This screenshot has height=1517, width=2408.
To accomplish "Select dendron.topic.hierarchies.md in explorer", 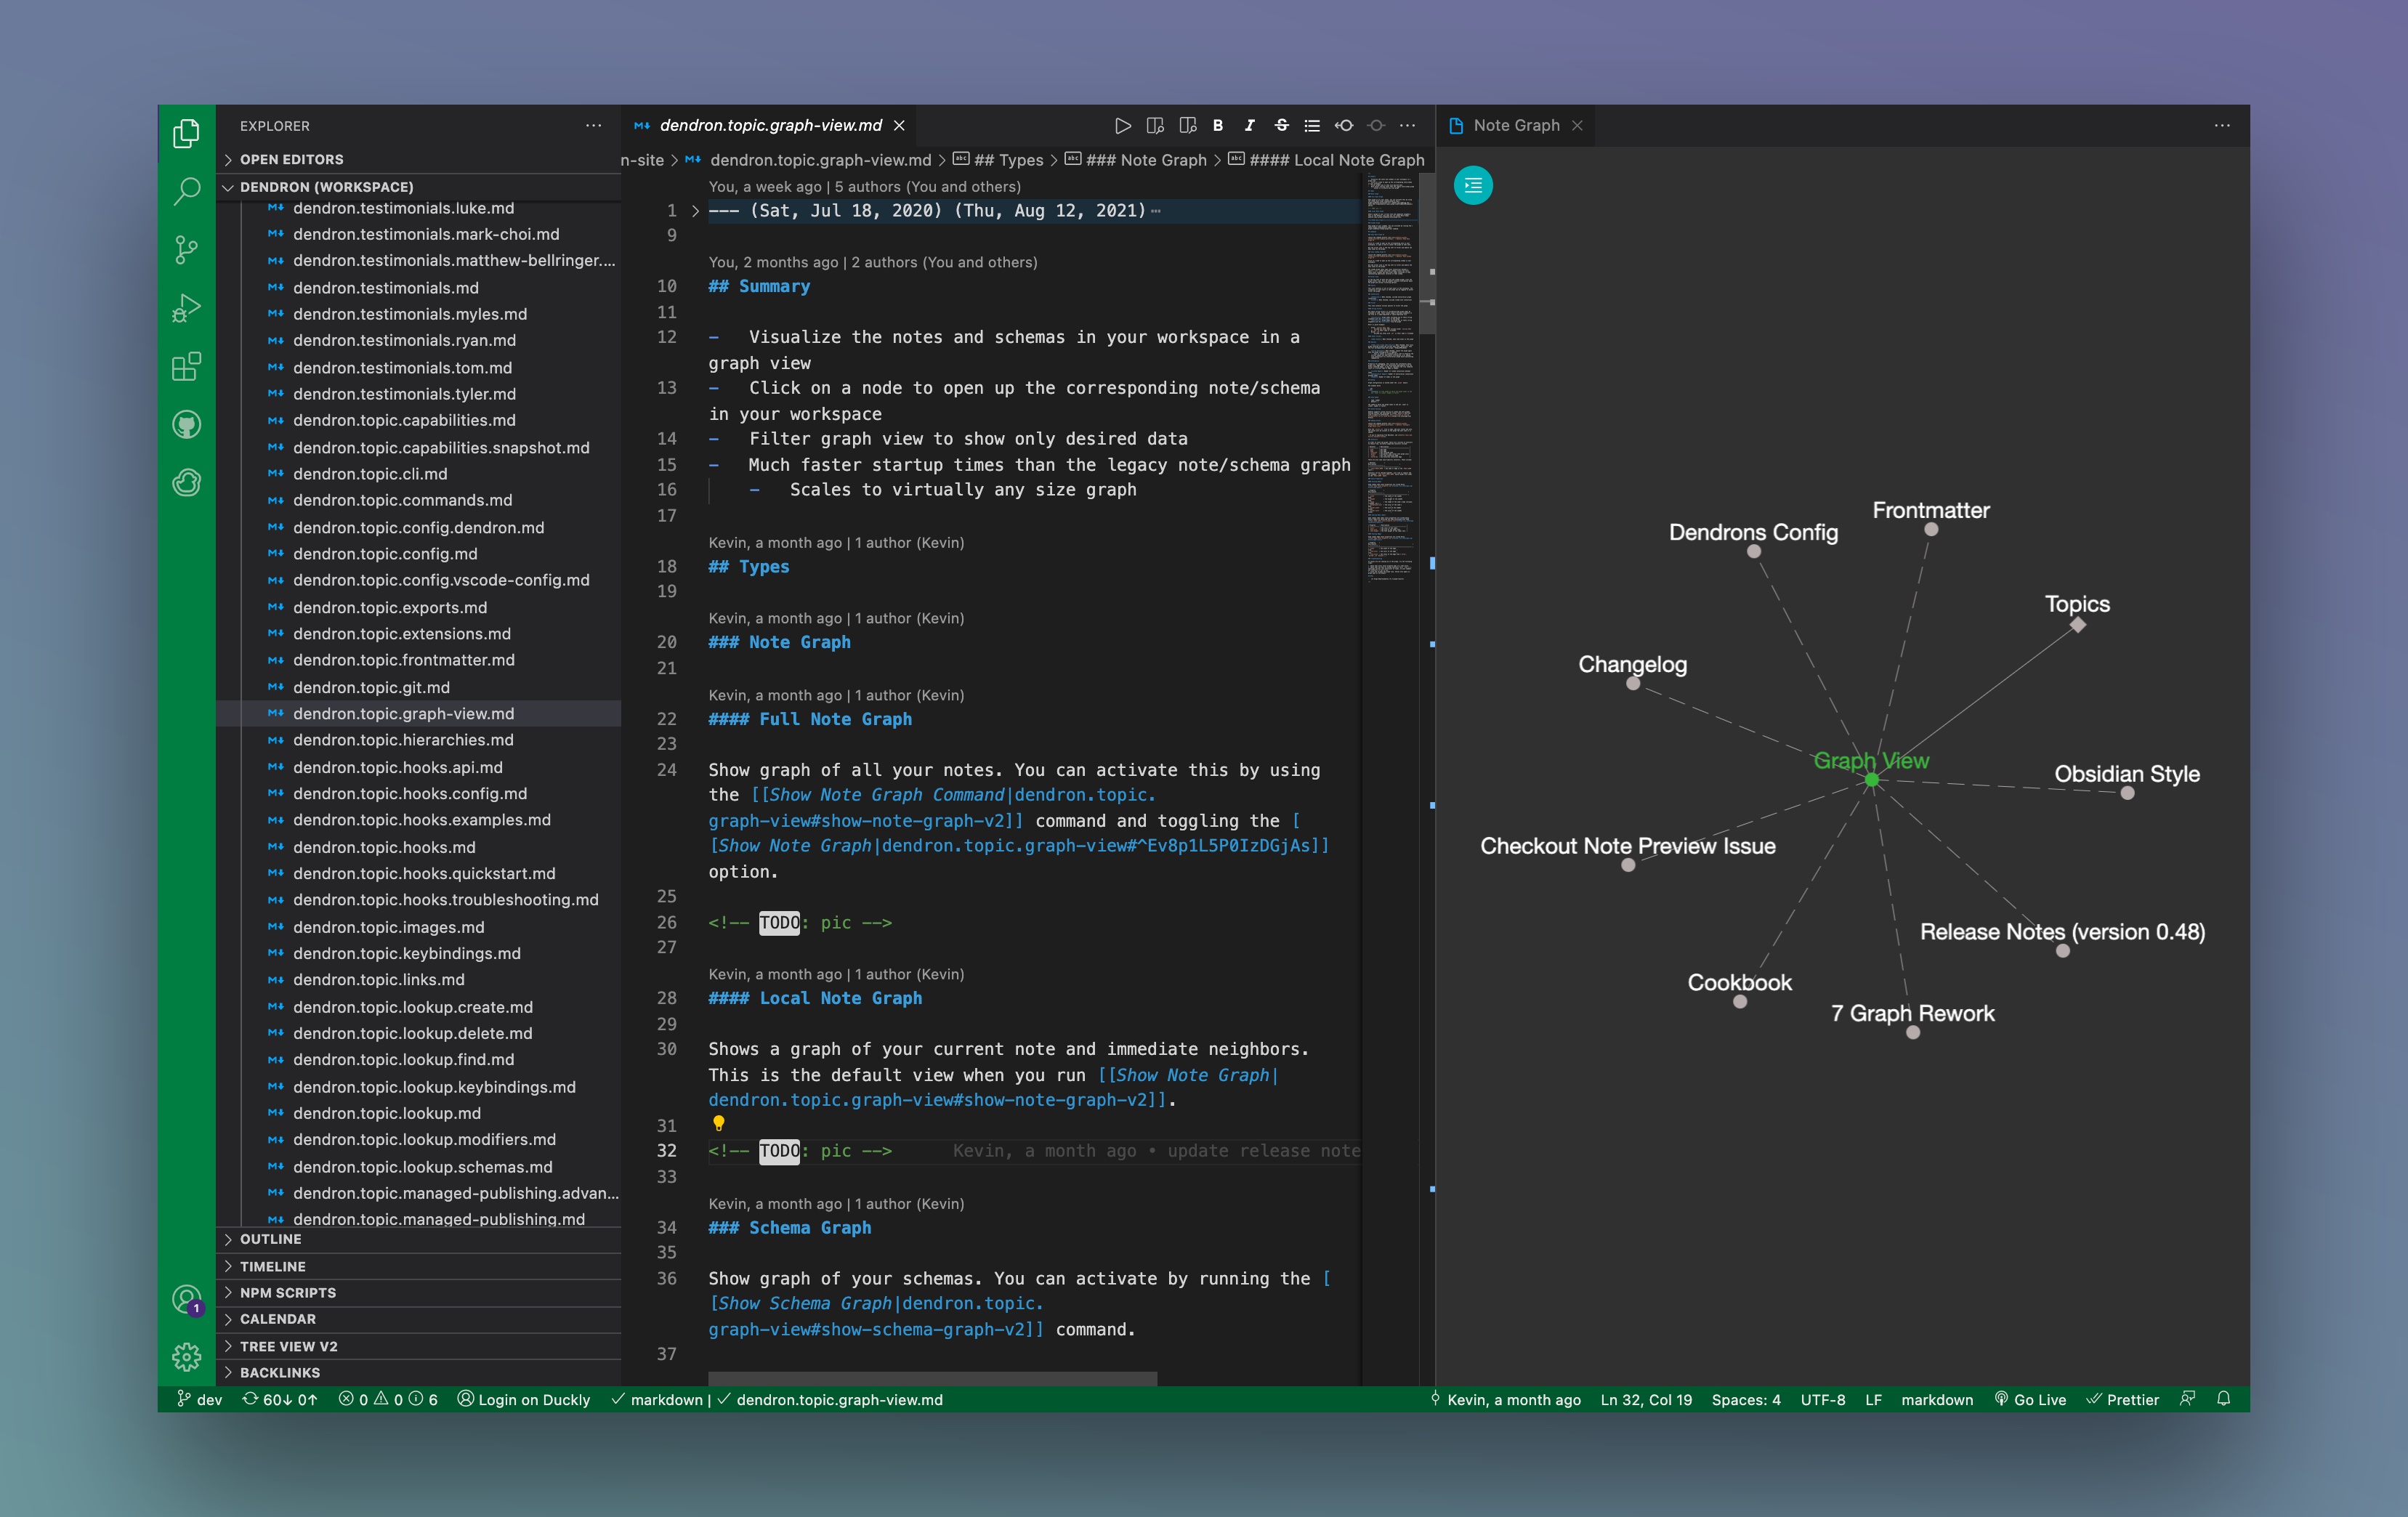I will pos(404,740).
